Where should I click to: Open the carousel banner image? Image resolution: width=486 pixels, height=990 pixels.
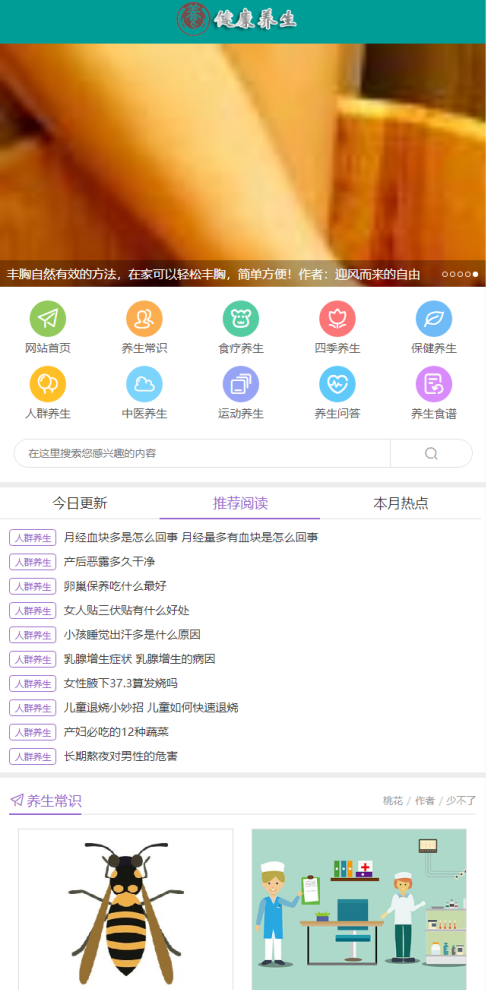[243, 165]
